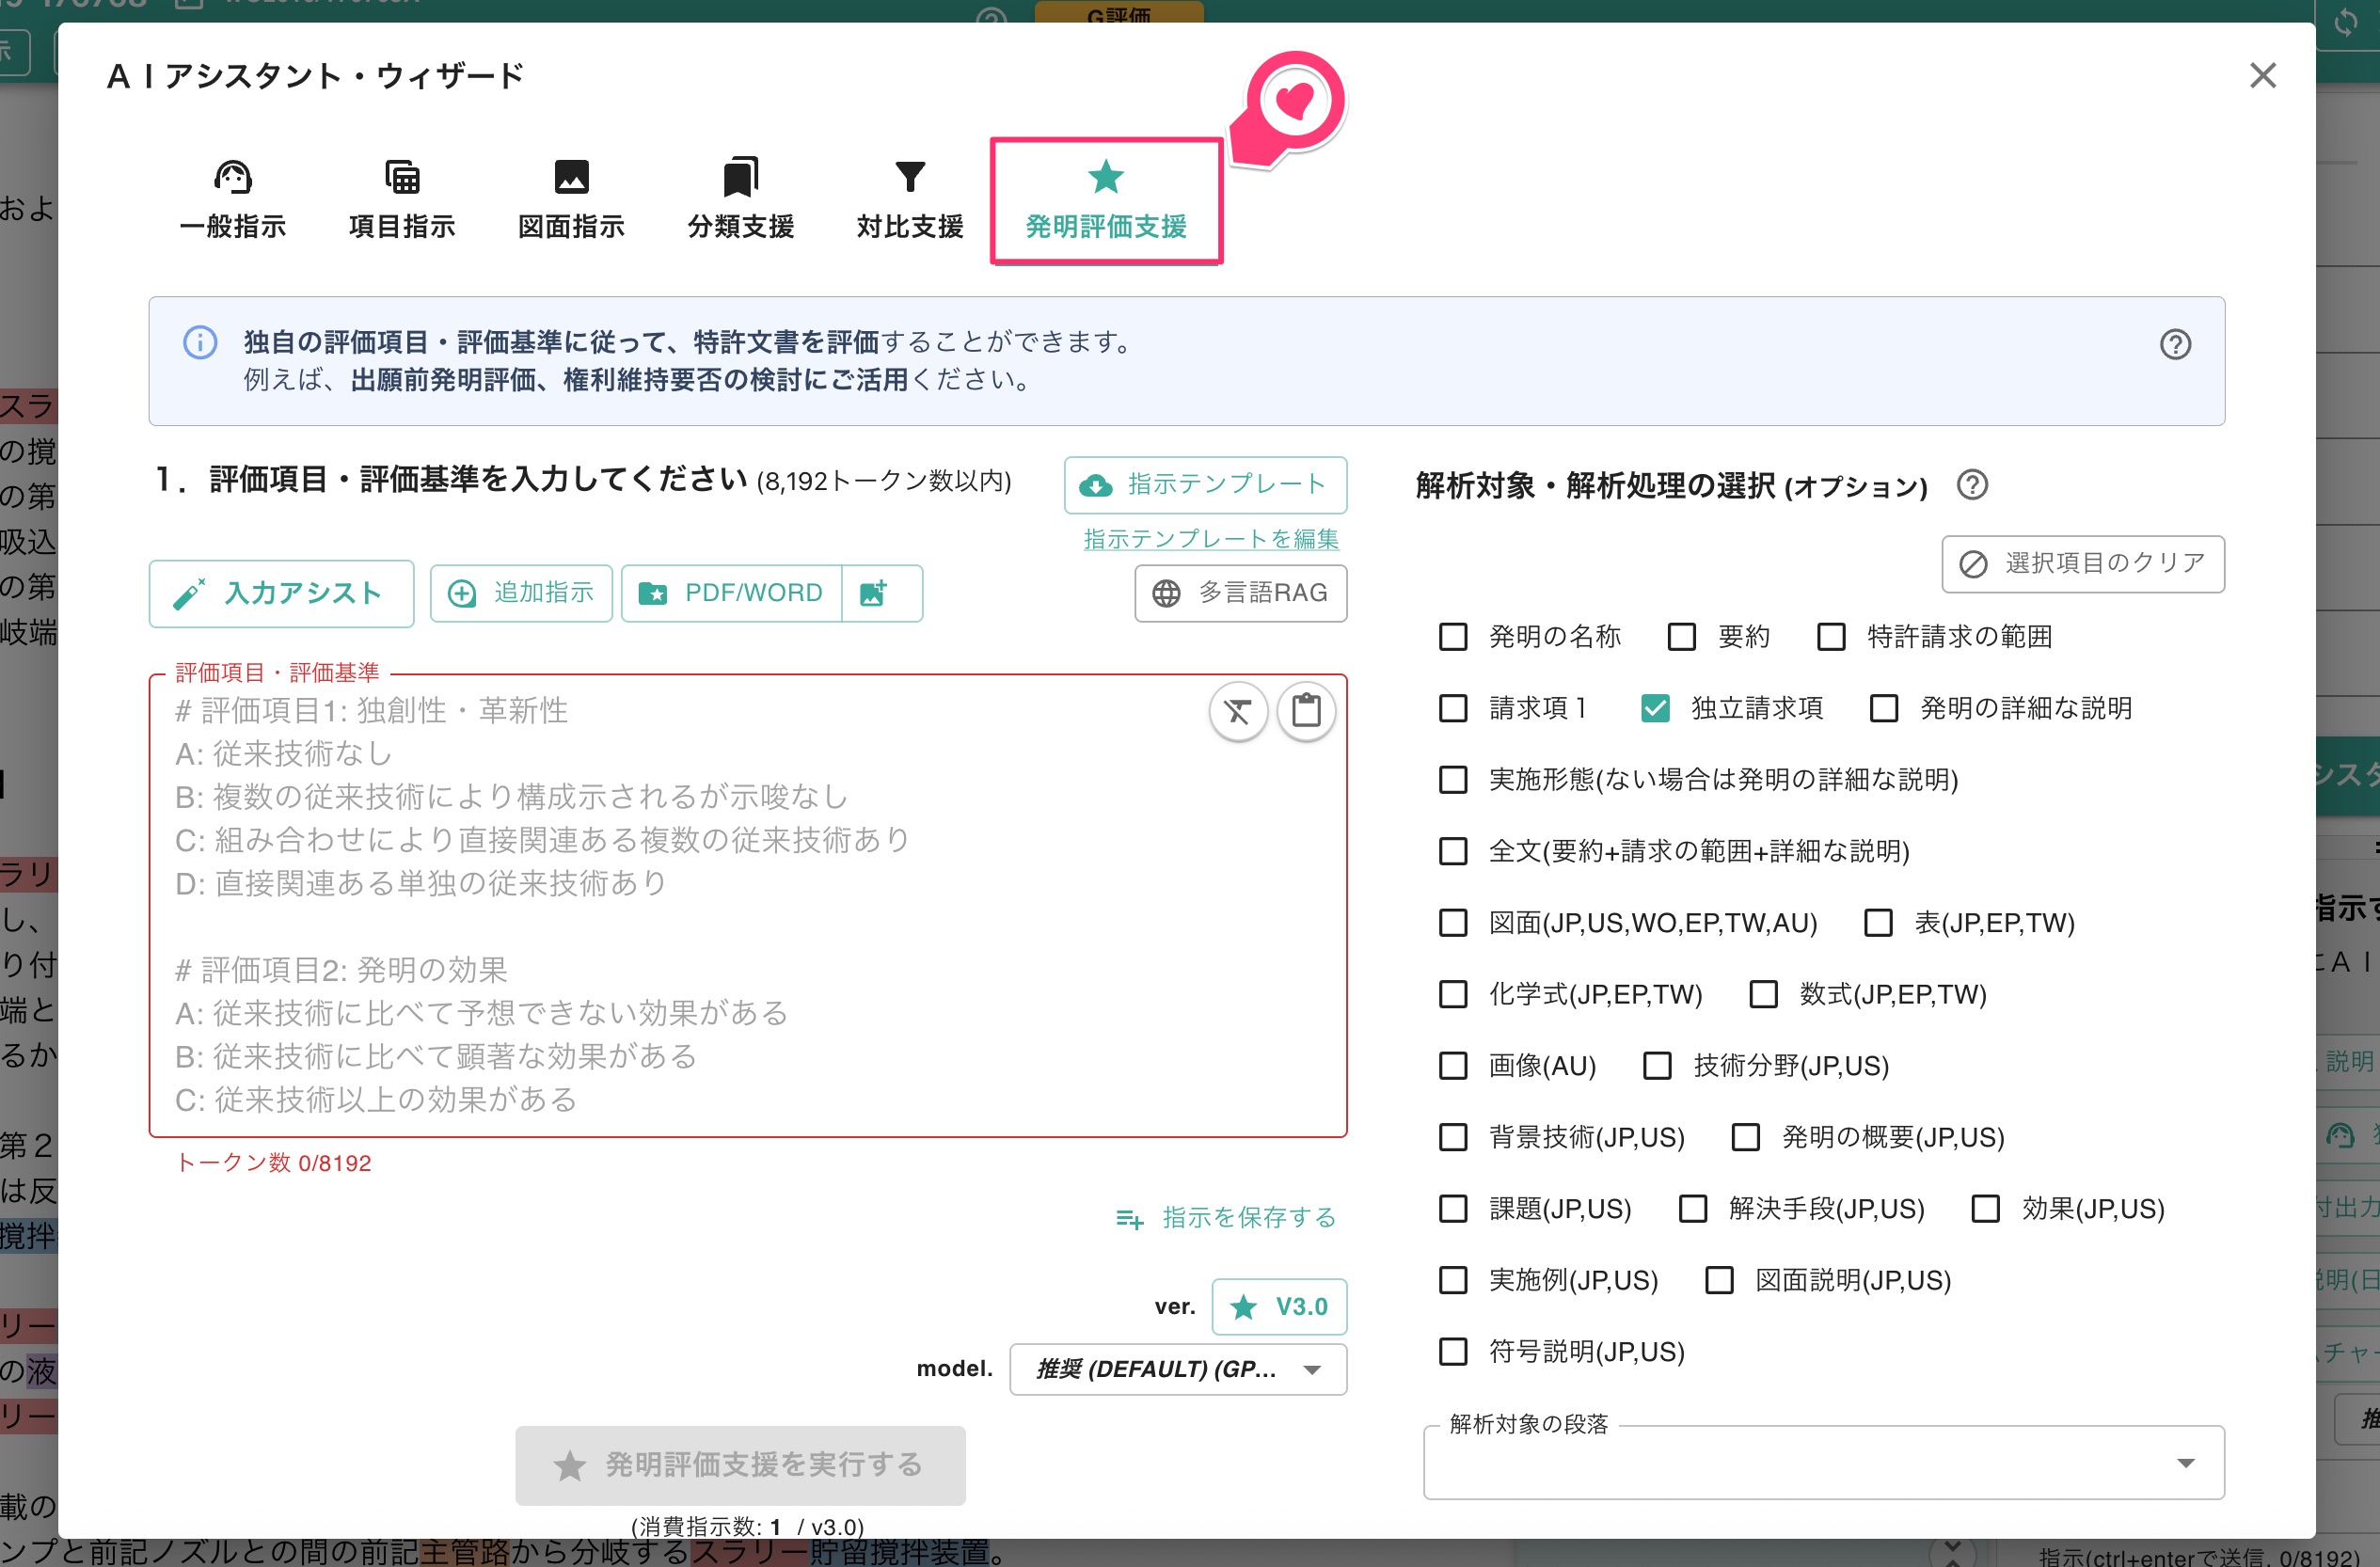2380x1567 pixels.
Task: Check the 全文(要約+請求の範囲+詳細な説明) checkbox
Action: coord(1453,852)
